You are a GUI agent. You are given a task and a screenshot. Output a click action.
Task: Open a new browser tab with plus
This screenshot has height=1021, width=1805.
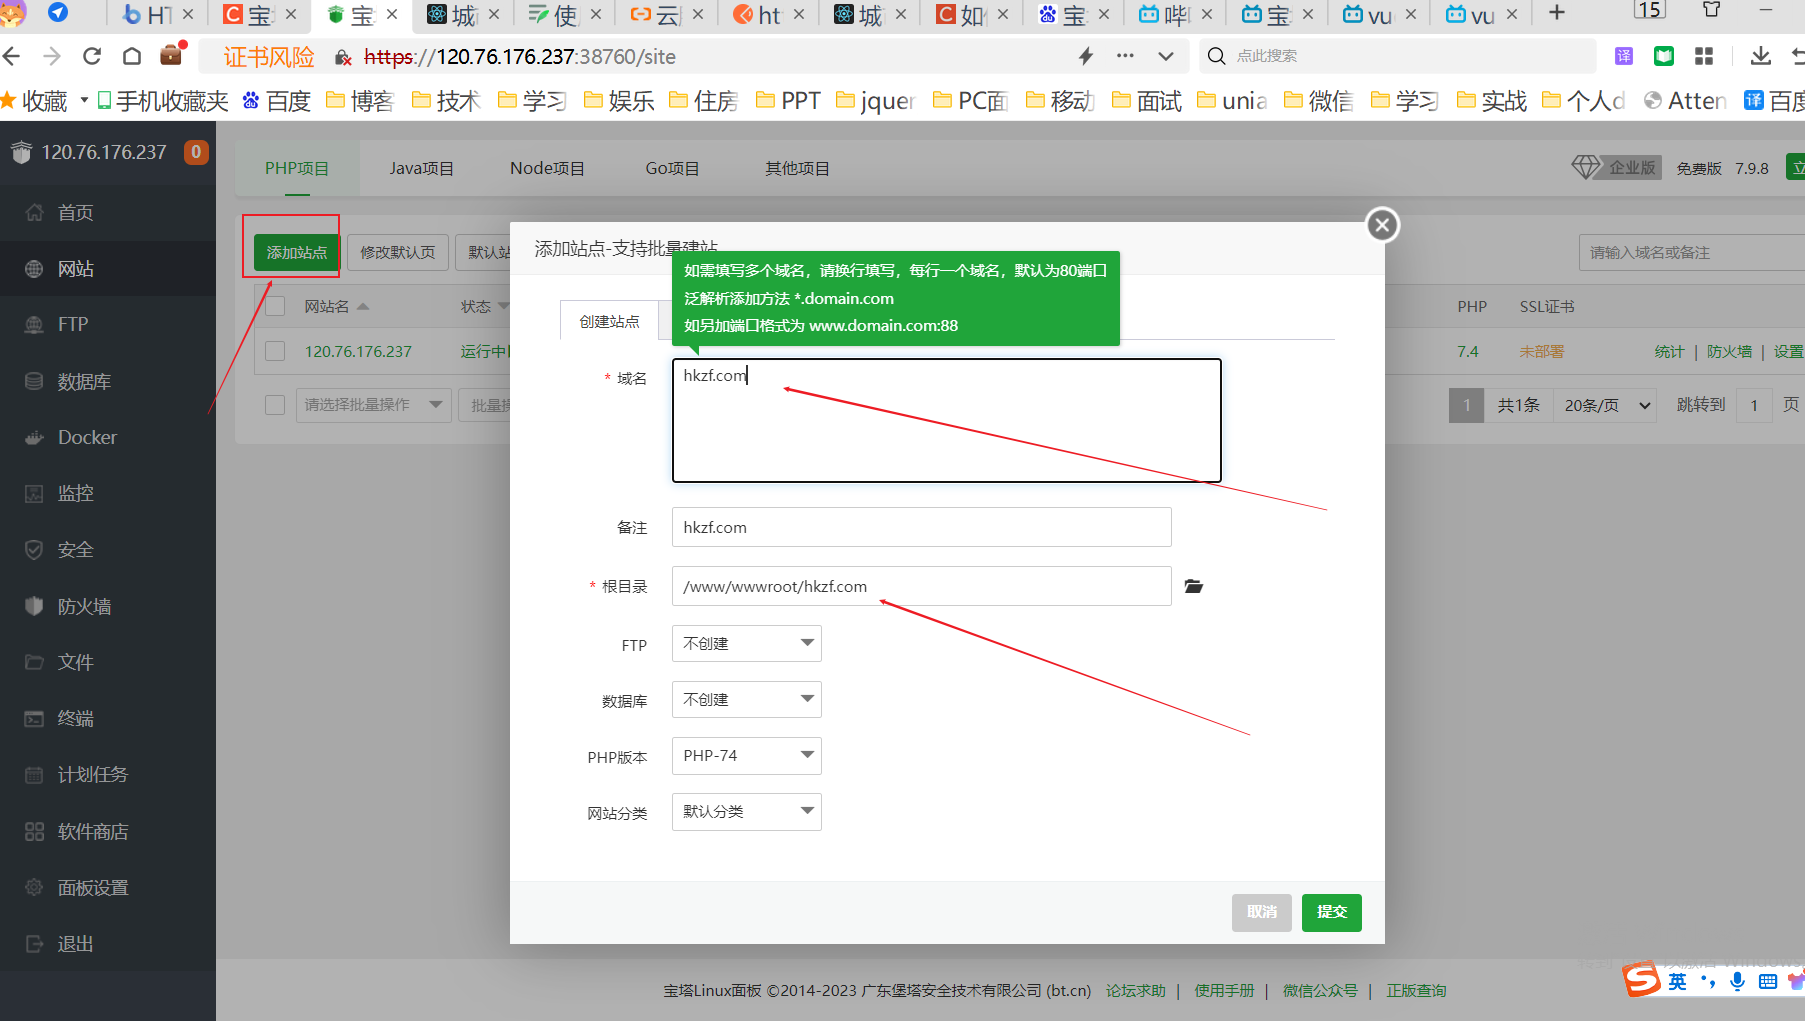1557,13
